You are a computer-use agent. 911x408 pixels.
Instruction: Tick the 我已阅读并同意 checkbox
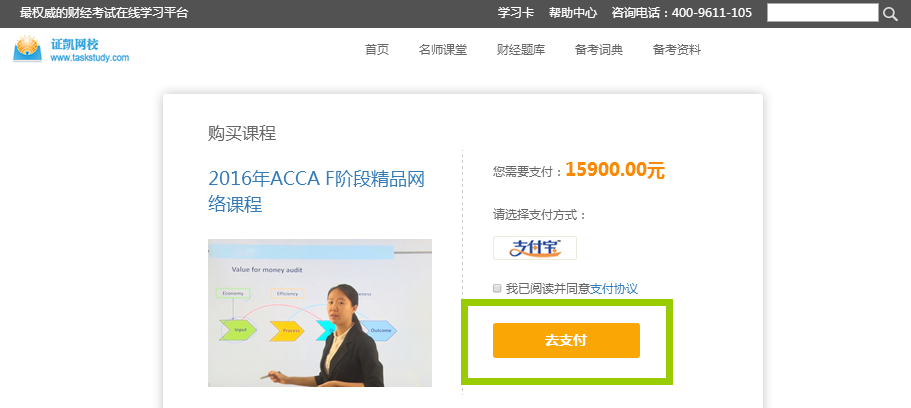coord(497,288)
